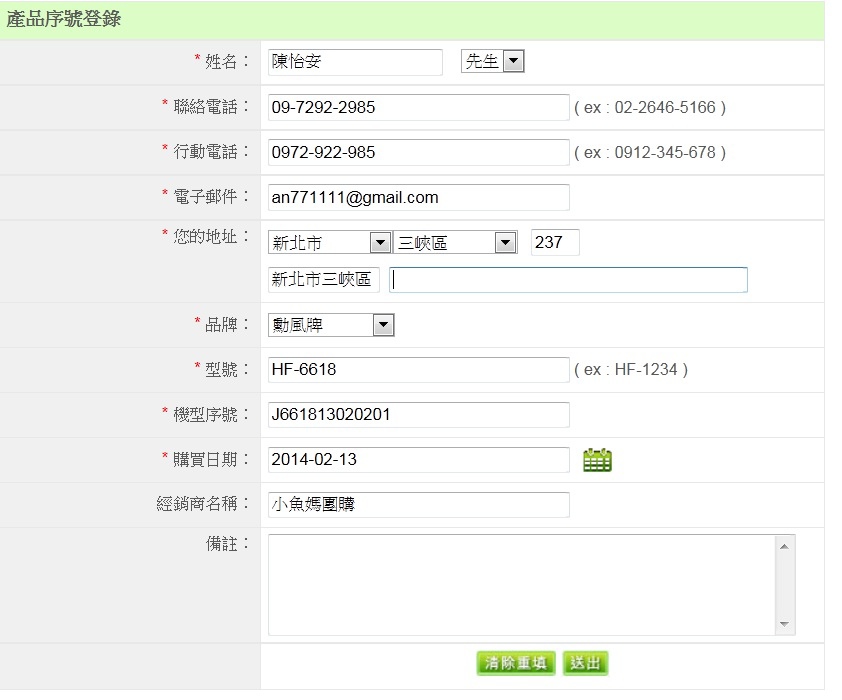Click the 品牌 label

221,324
